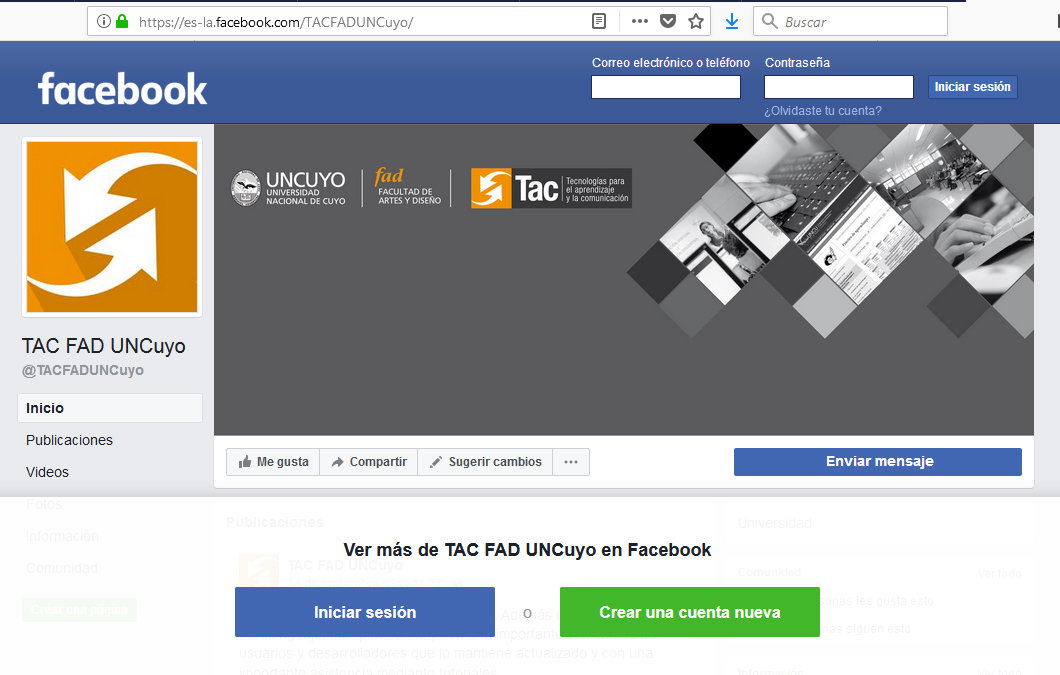Click the Facebook logo
The width and height of the screenshot is (1060, 675).
point(122,89)
